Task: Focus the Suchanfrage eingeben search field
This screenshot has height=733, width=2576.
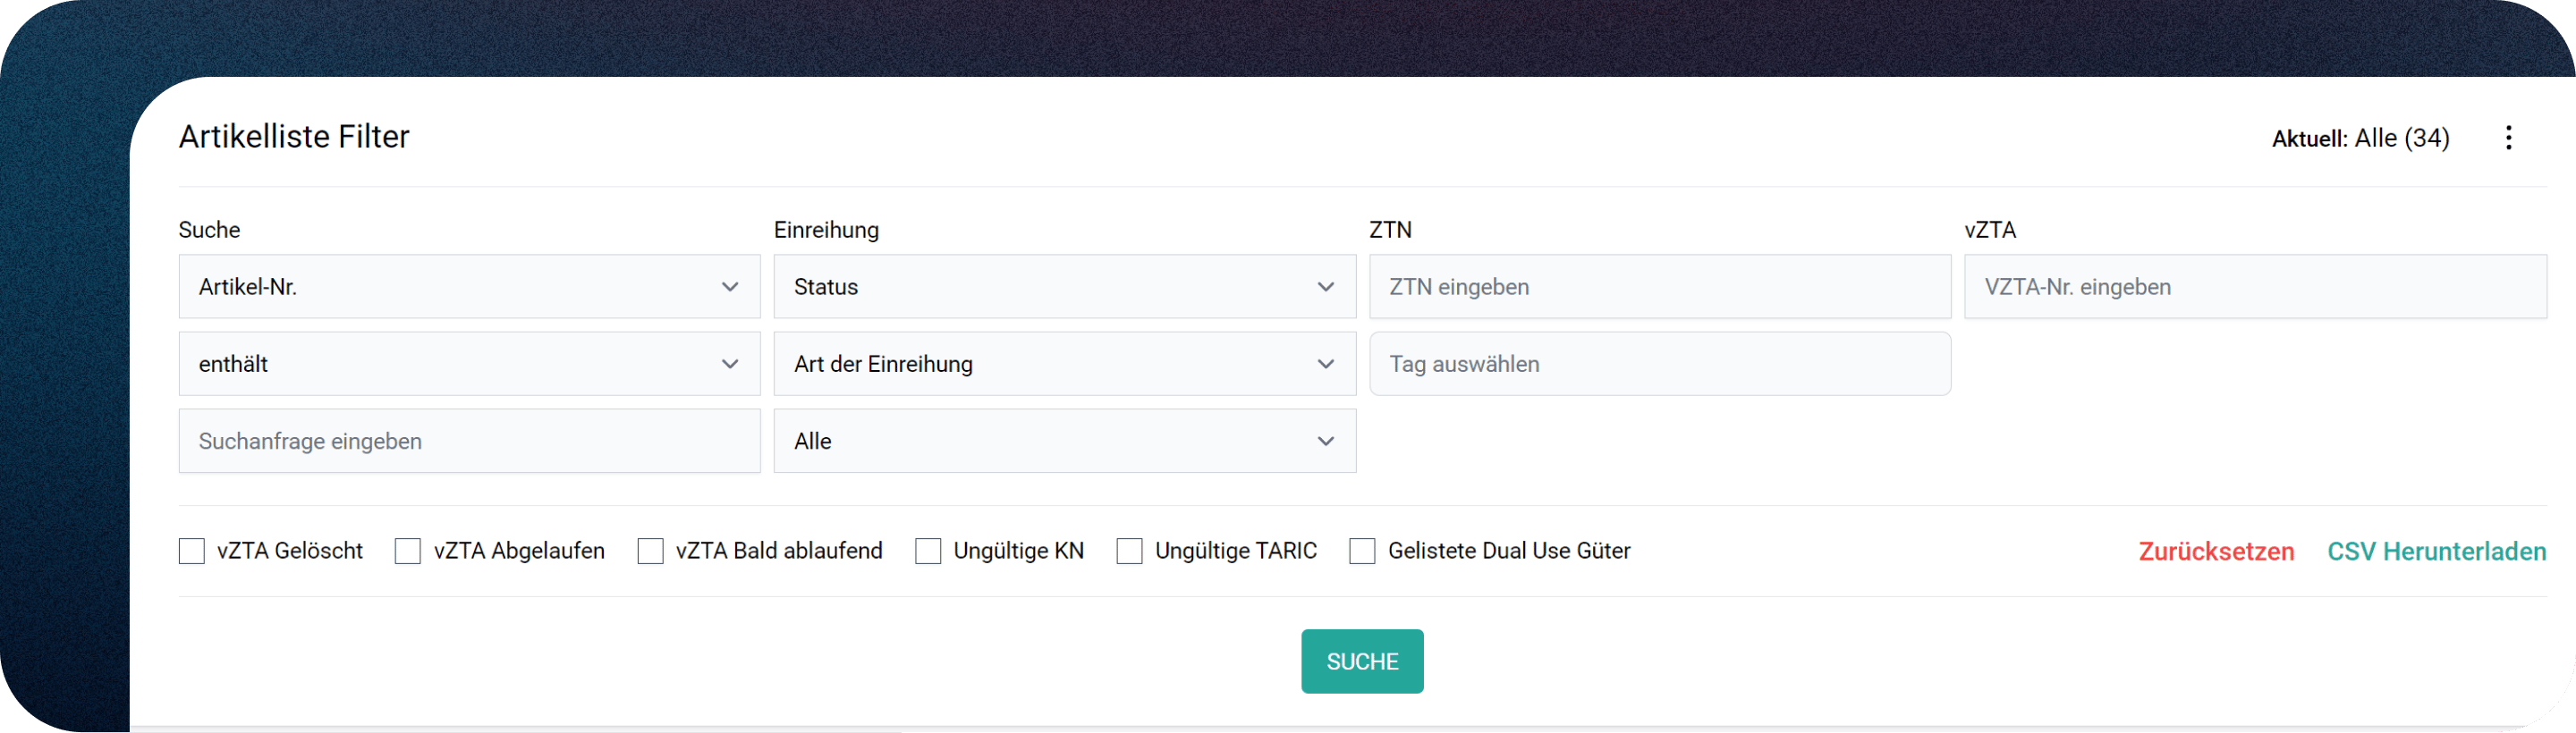Action: point(469,441)
